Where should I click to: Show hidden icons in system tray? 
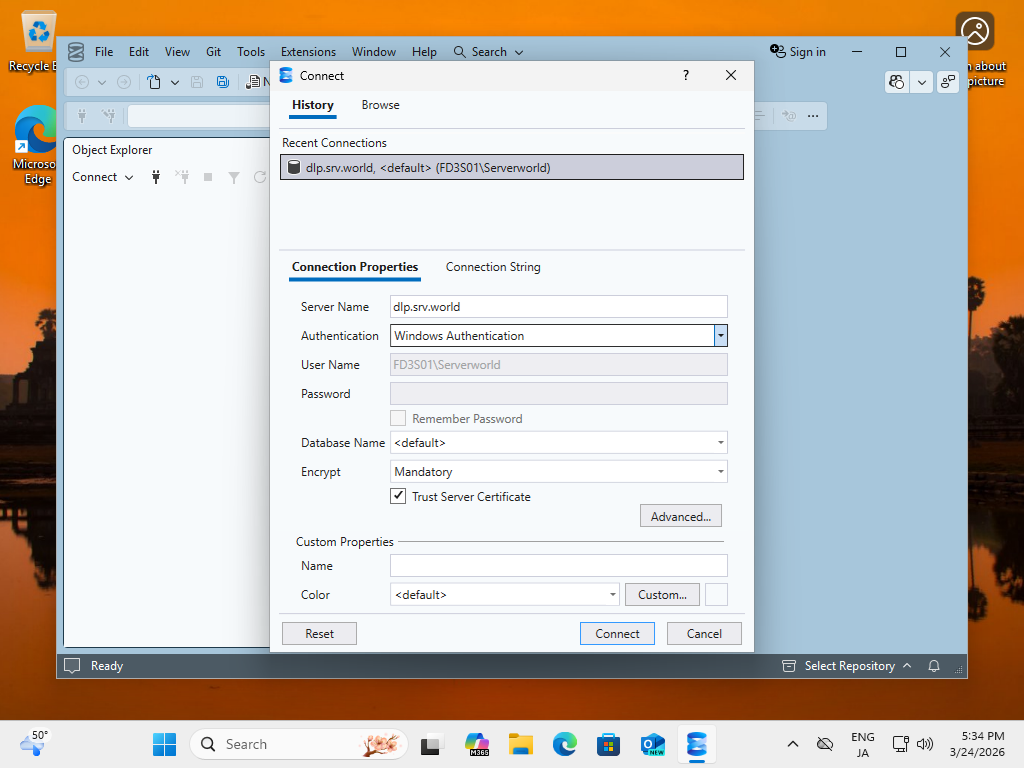point(793,744)
